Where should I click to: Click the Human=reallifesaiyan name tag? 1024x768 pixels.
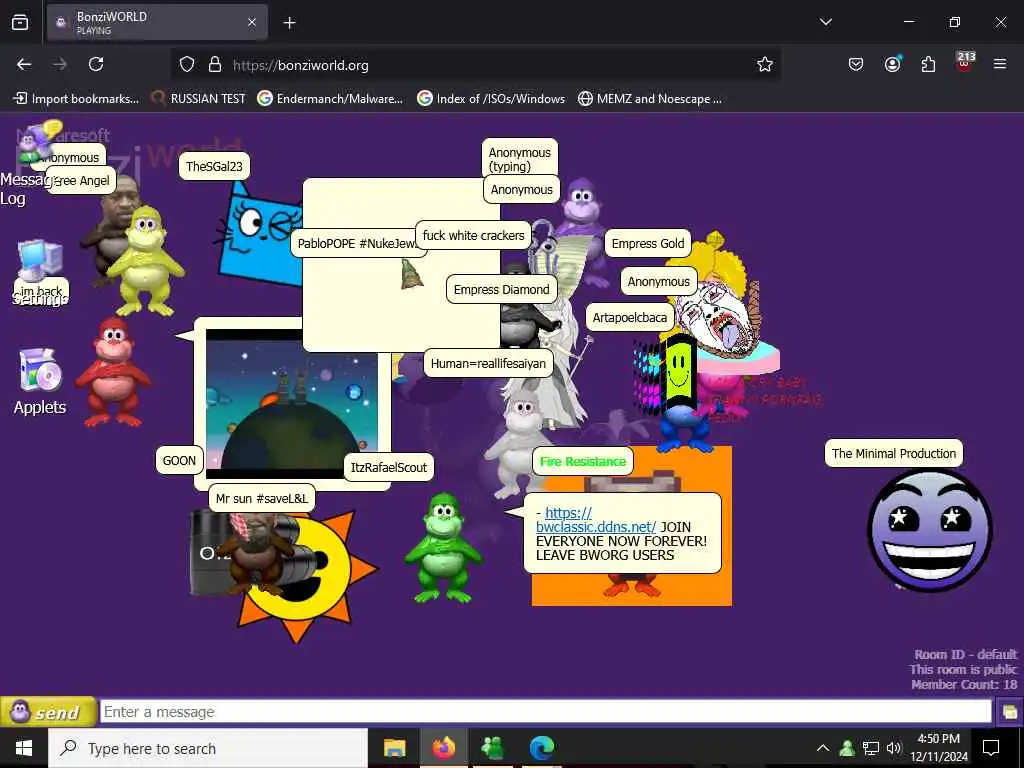point(488,364)
